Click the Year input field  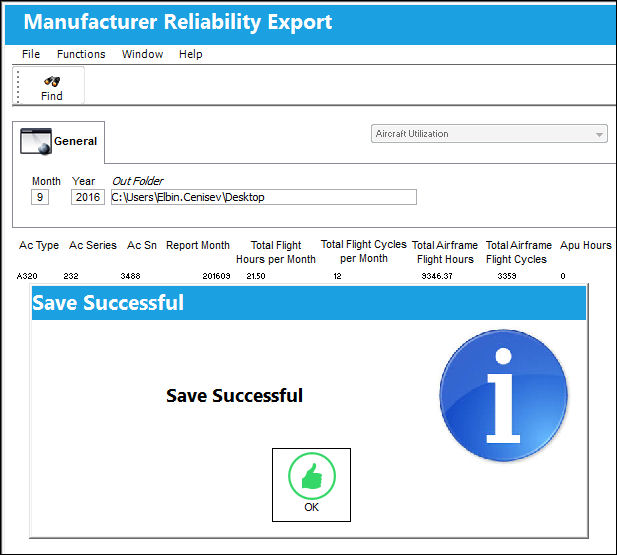coord(88,197)
